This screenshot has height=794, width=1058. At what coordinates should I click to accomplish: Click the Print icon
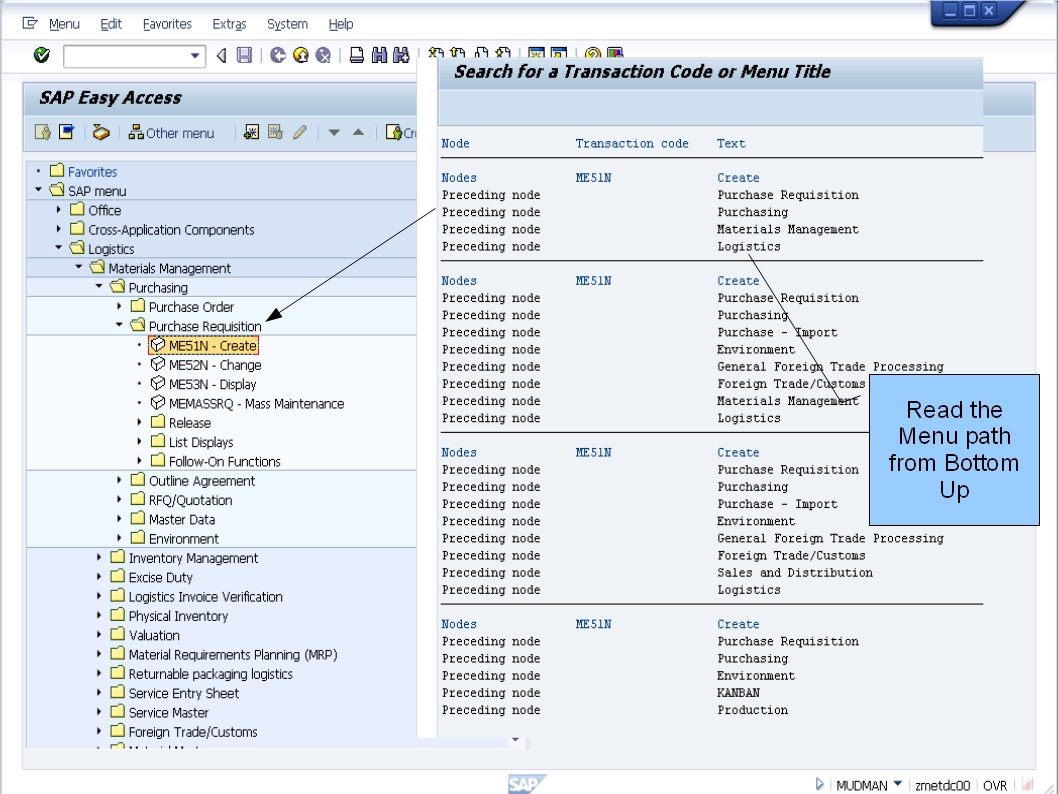(357, 55)
